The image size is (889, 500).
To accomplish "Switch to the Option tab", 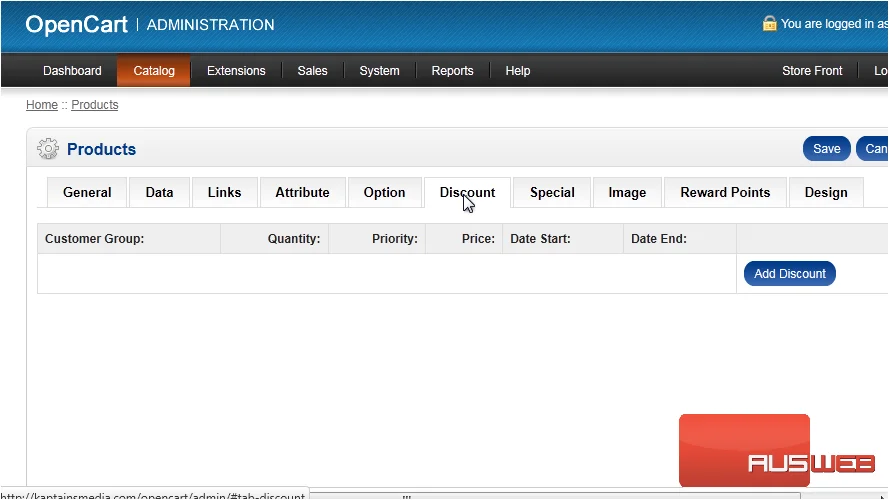I will point(384,193).
